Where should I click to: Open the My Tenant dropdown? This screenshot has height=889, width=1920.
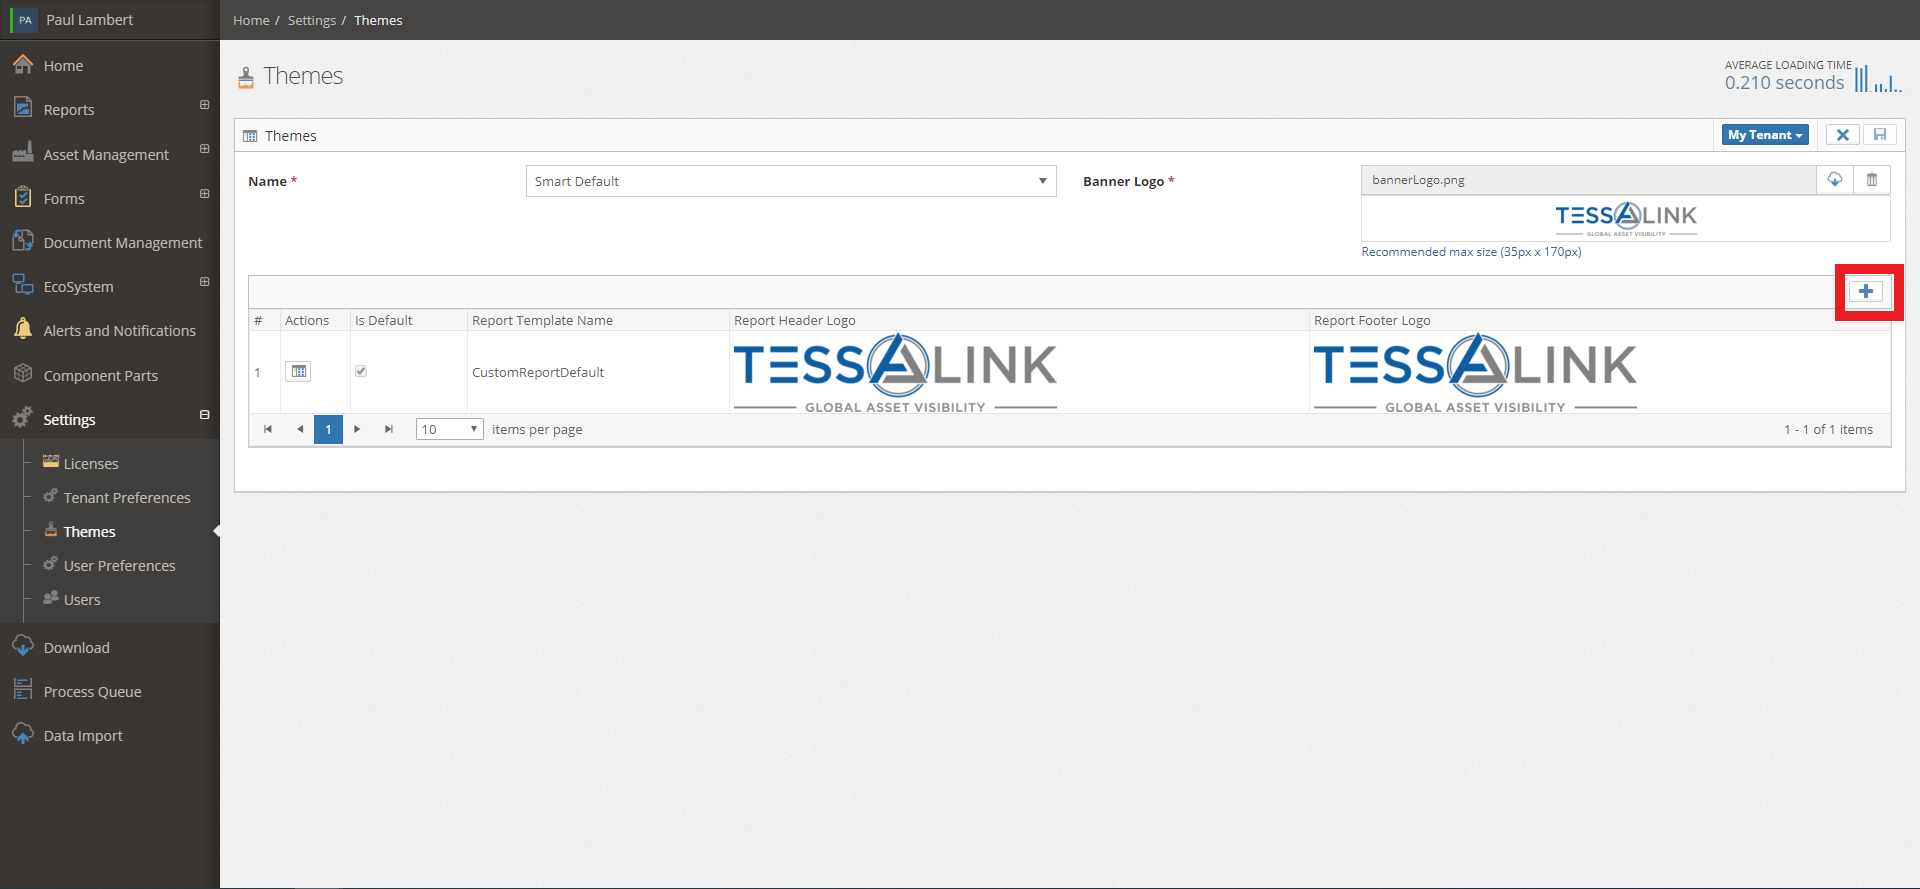pyautogui.click(x=1764, y=135)
